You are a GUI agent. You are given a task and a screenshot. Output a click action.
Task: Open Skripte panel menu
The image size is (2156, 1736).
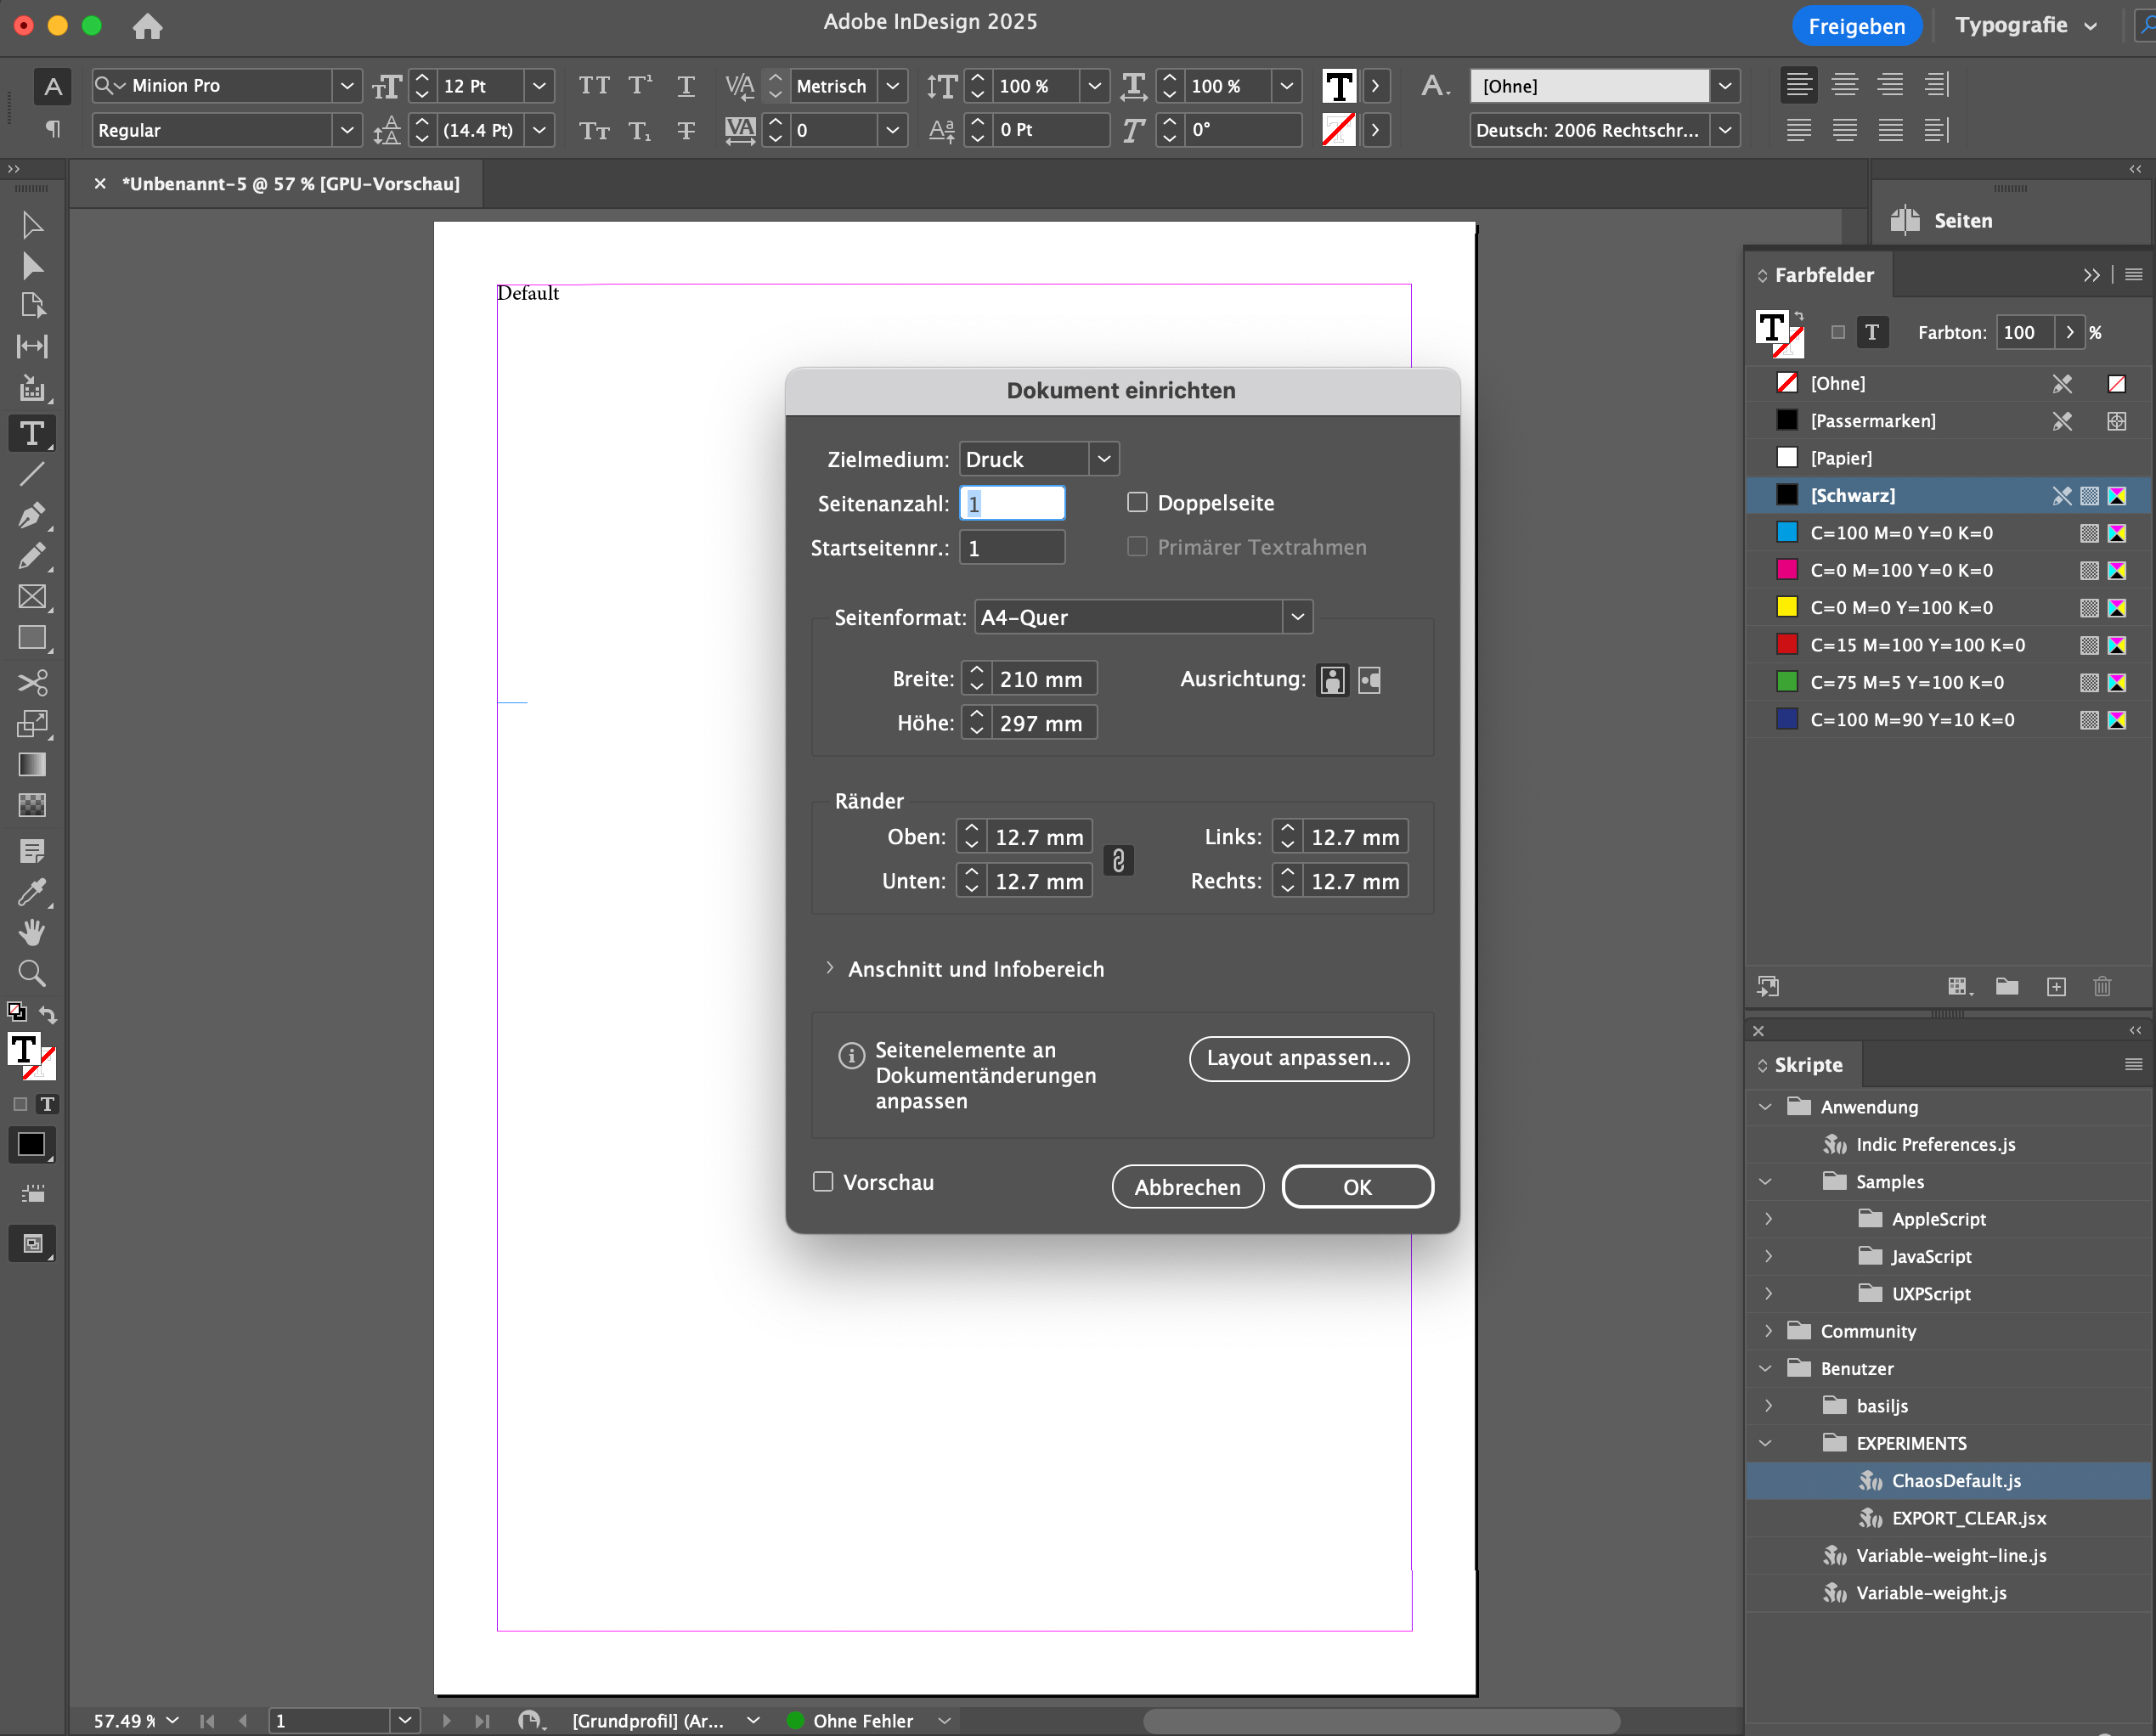click(2133, 1065)
